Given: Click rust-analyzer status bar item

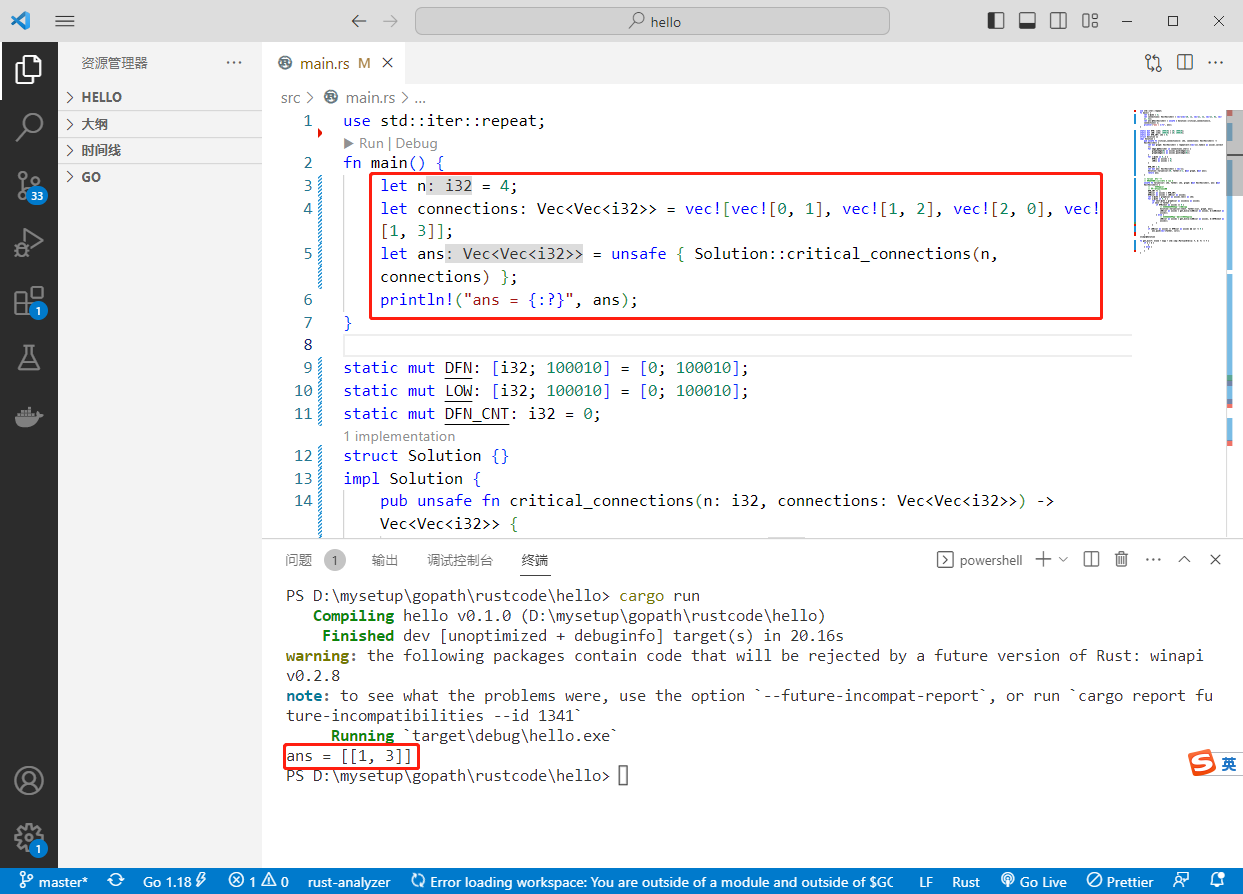Looking at the screenshot, I should coord(349,882).
